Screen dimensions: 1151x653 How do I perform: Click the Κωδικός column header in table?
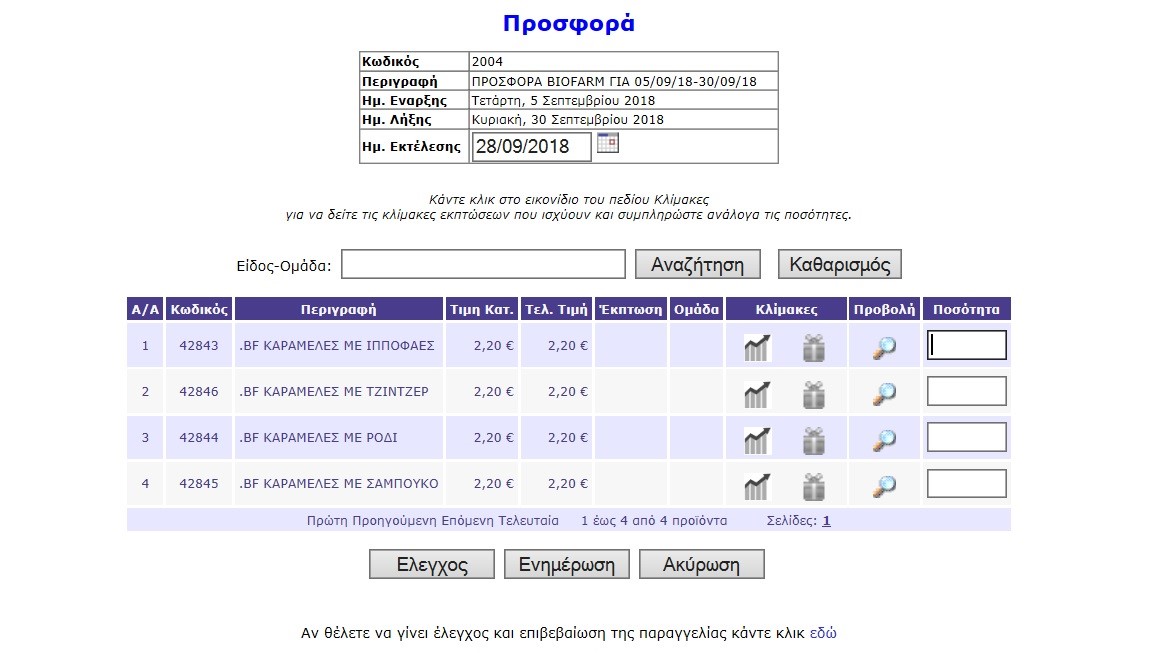(199, 309)
